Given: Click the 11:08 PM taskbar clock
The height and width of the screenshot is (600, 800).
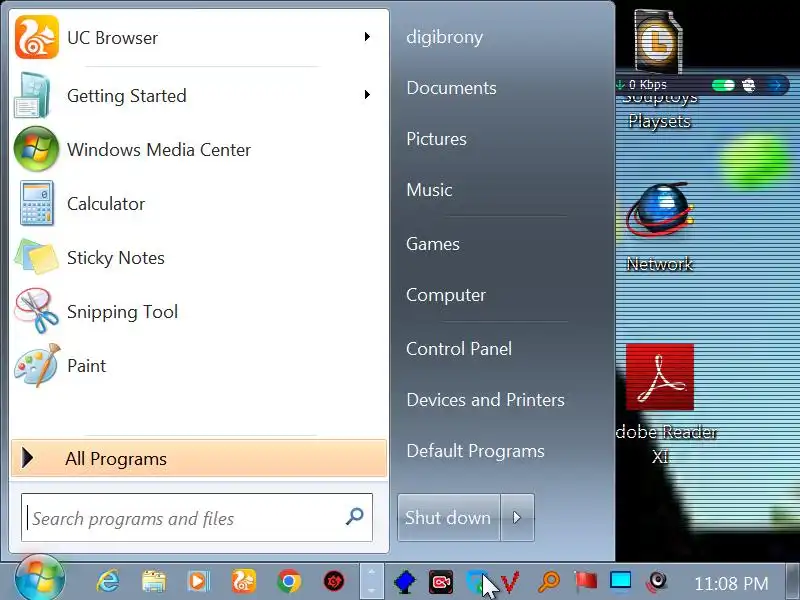Looking at the screenshot, I should [731, 583].
